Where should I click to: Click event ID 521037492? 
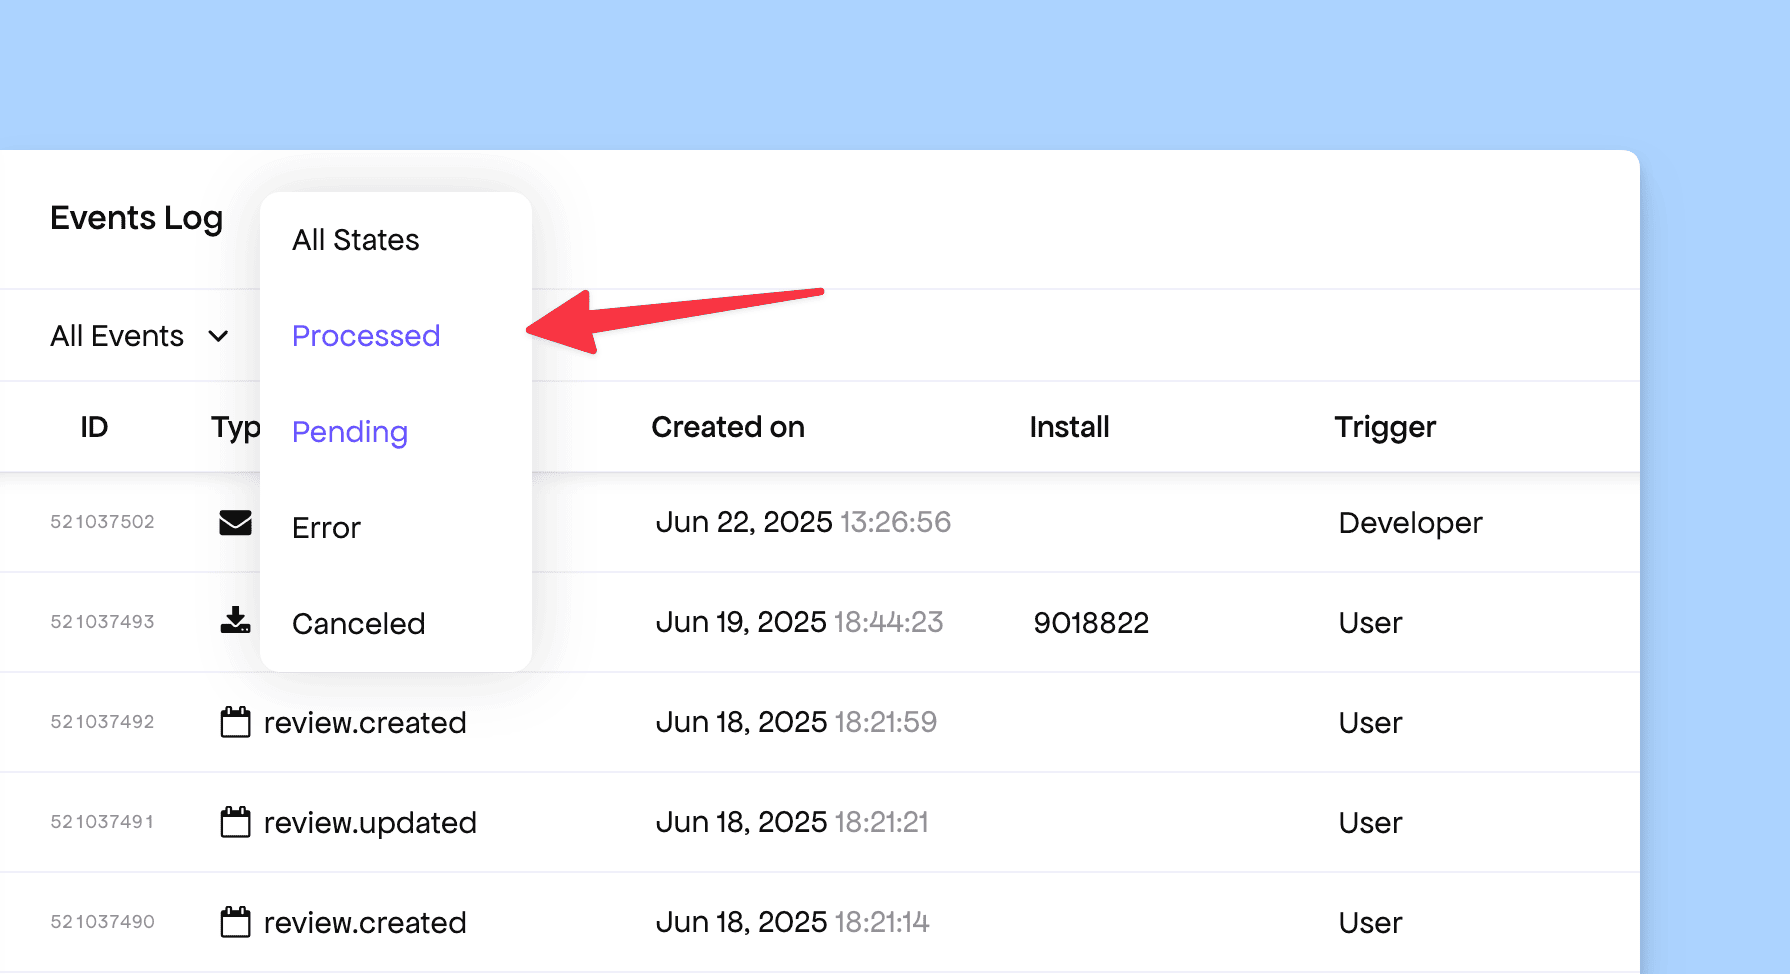pyautogui.click(x=102, y=722)
